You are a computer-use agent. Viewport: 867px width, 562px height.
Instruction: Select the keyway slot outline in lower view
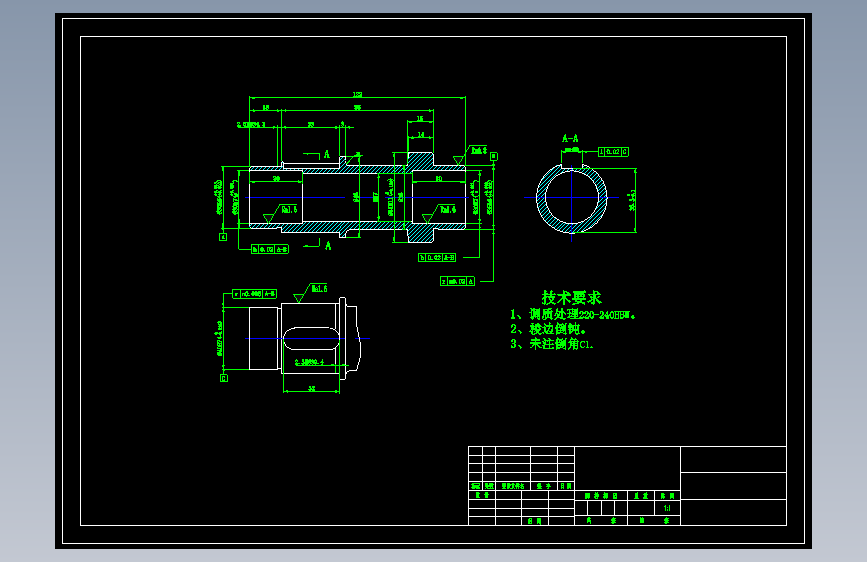[311, 339]
